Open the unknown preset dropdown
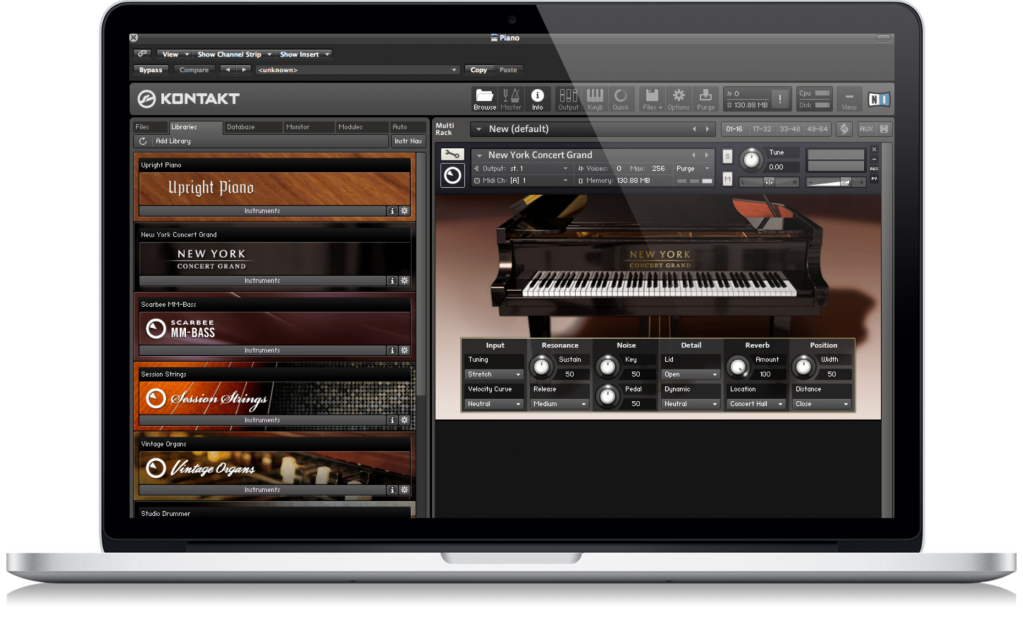 (x=358, y=70)
